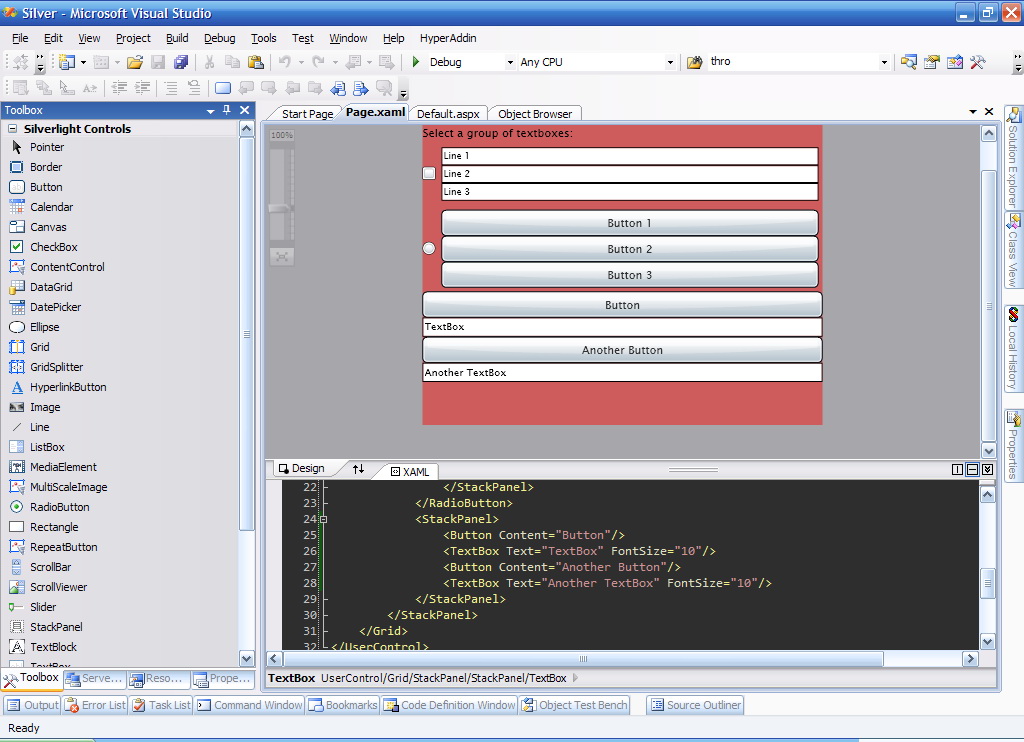Collapse XAML line 24 StackPanel outlining

(323, 519)
